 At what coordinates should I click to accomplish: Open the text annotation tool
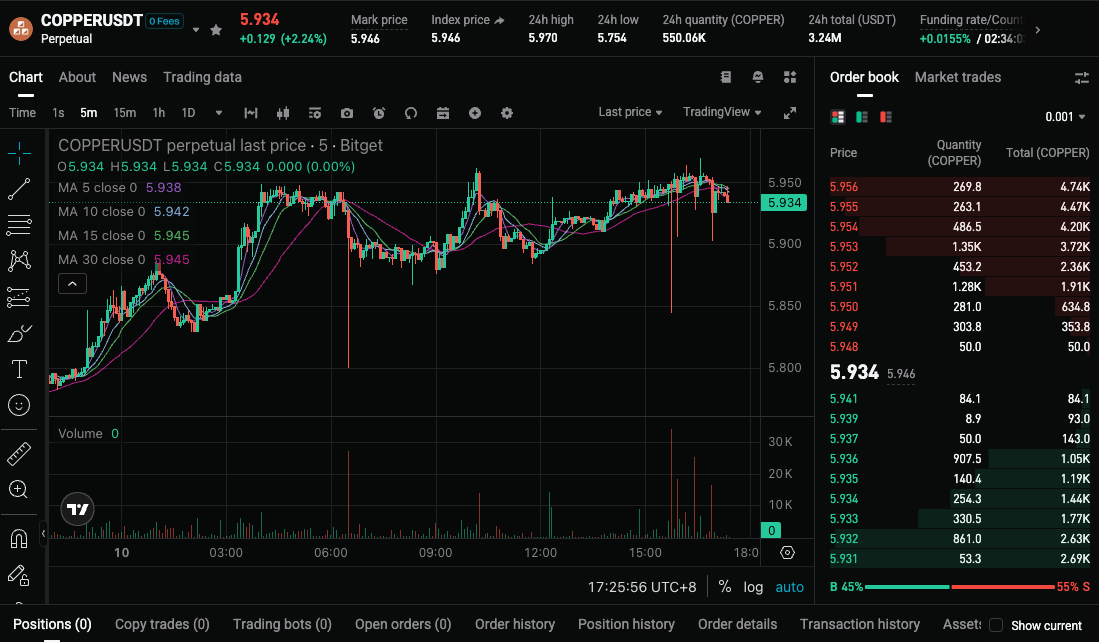click(20, 368)
